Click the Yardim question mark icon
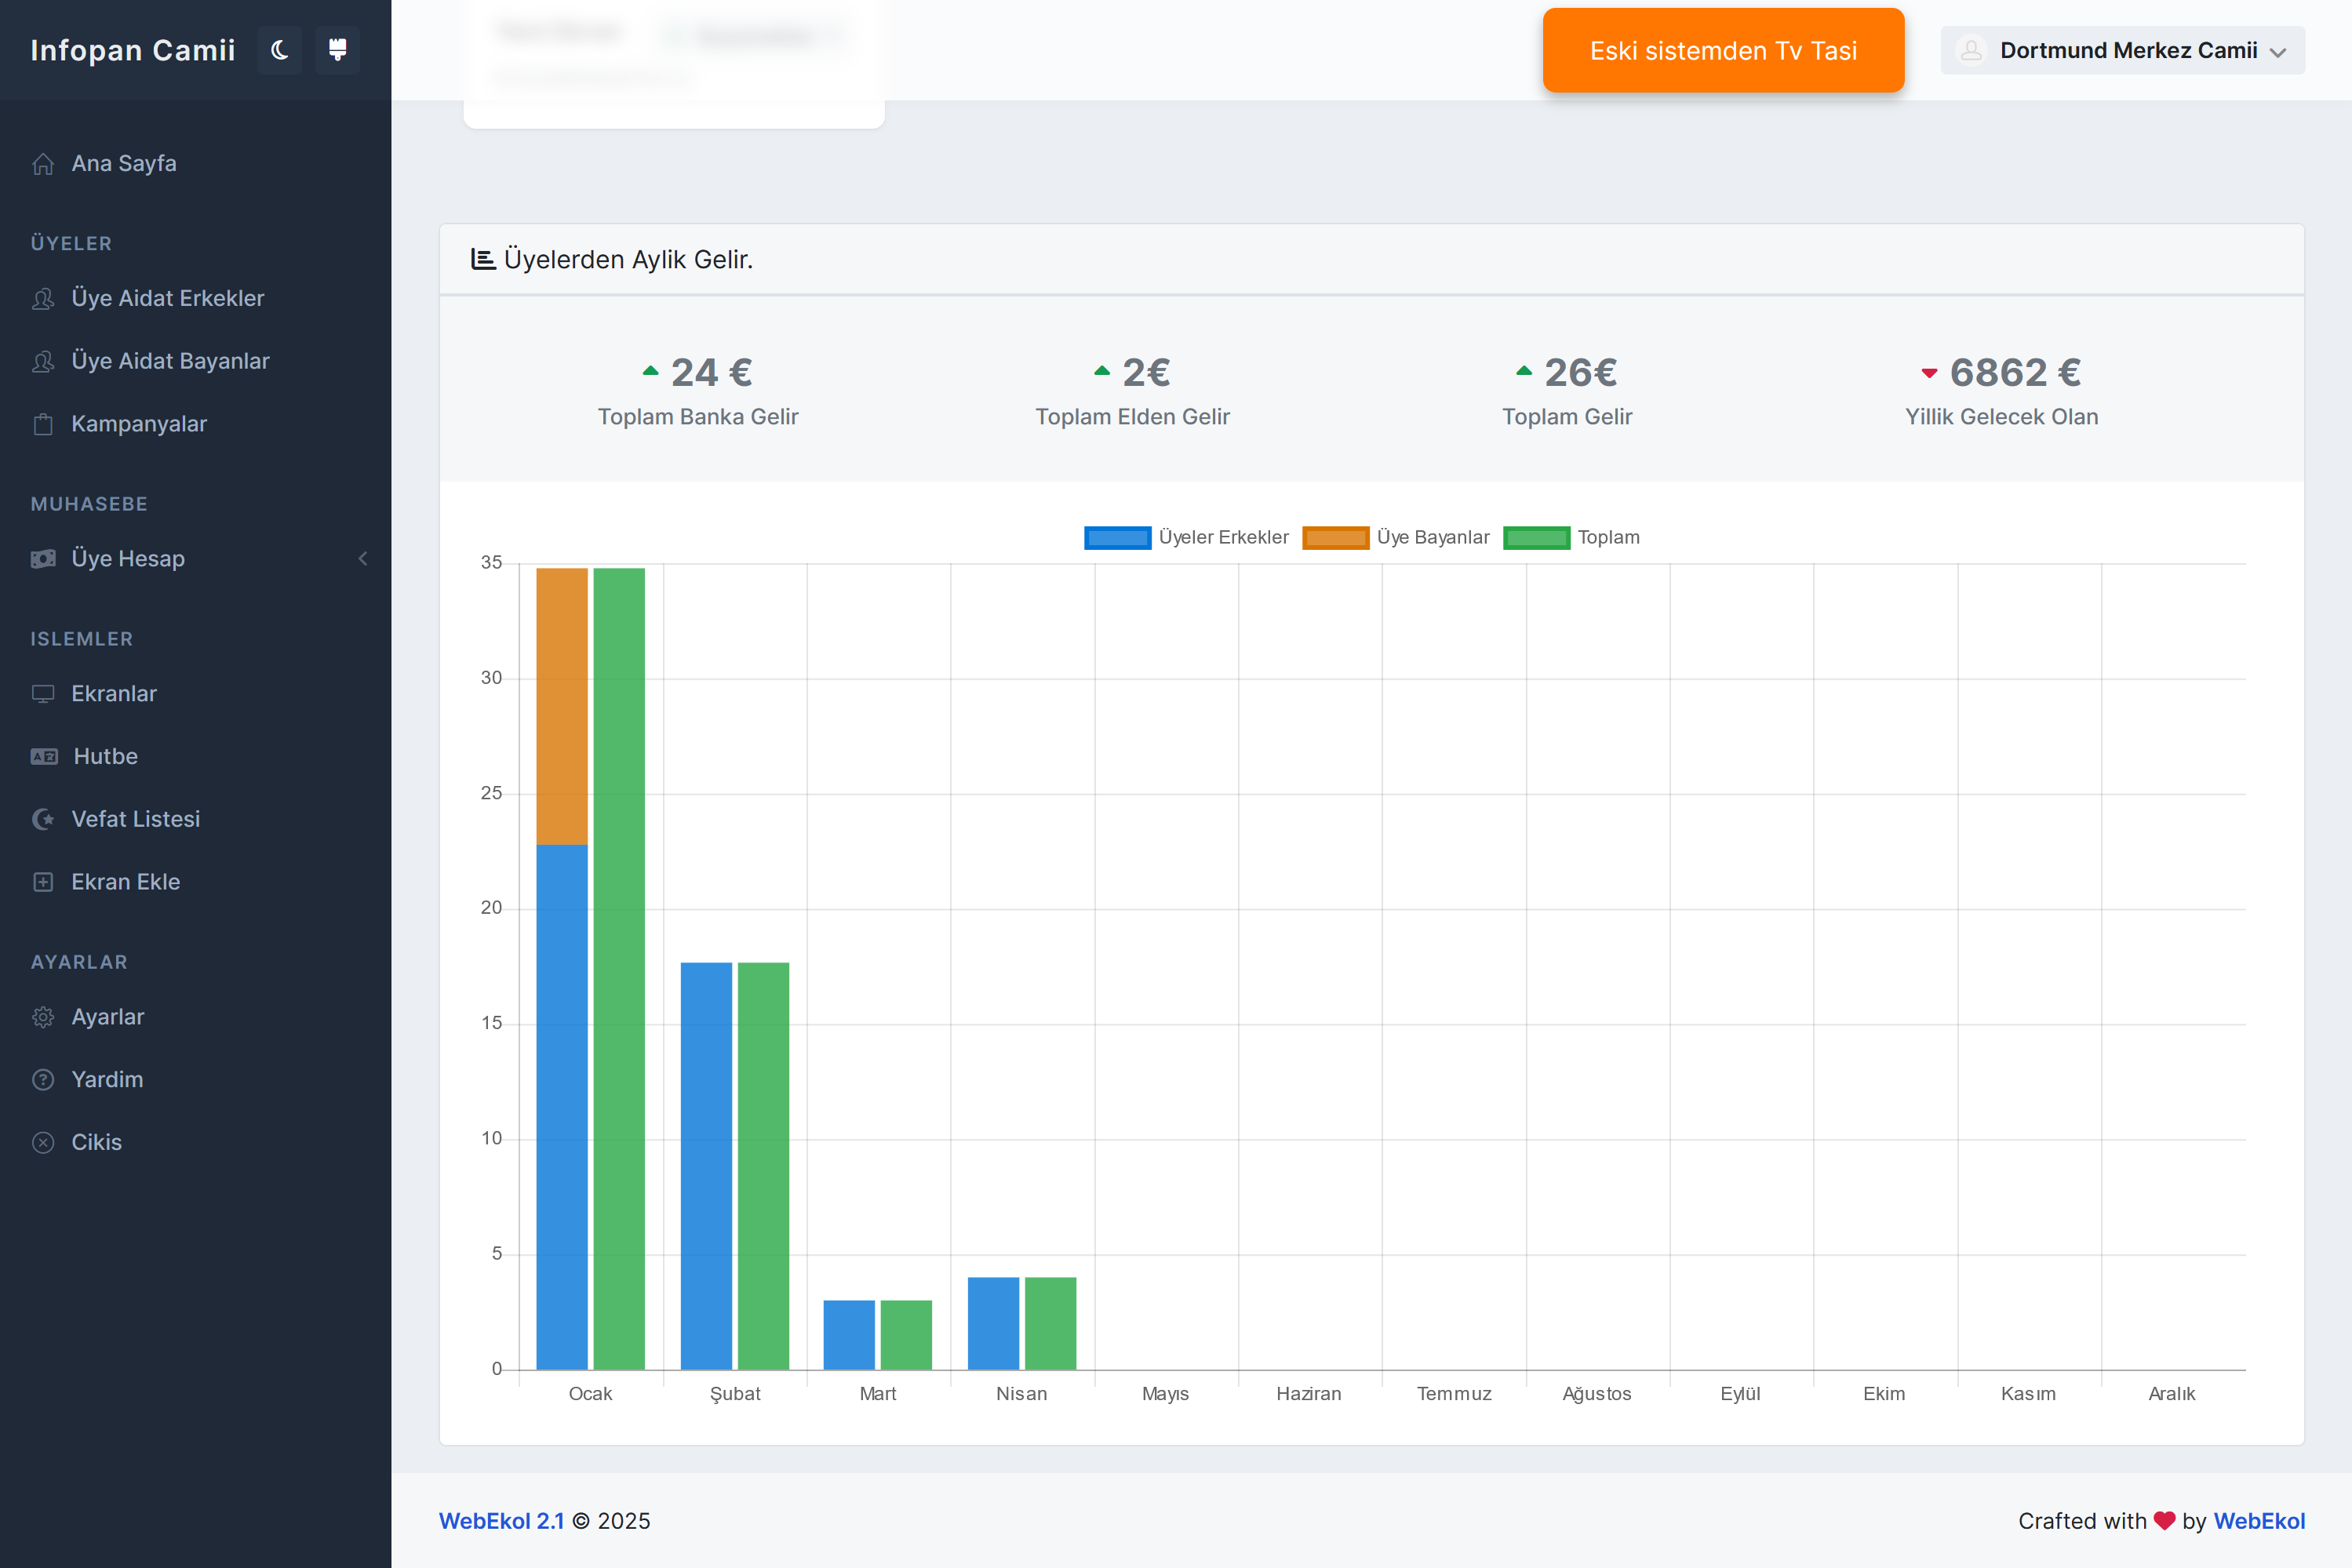 (x=43, y=1080)
